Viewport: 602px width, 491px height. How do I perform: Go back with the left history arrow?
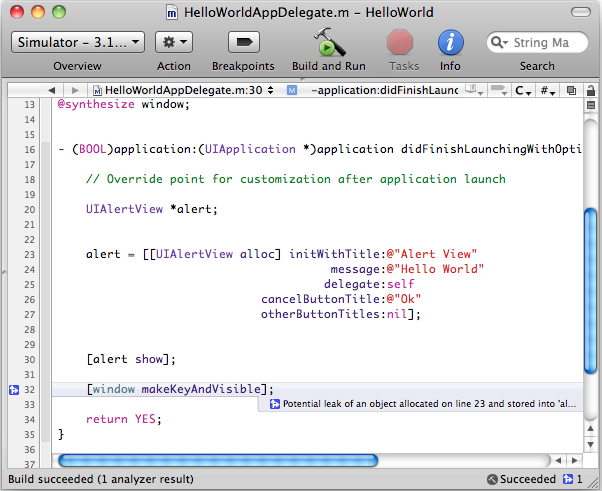[x=51, y=91]
